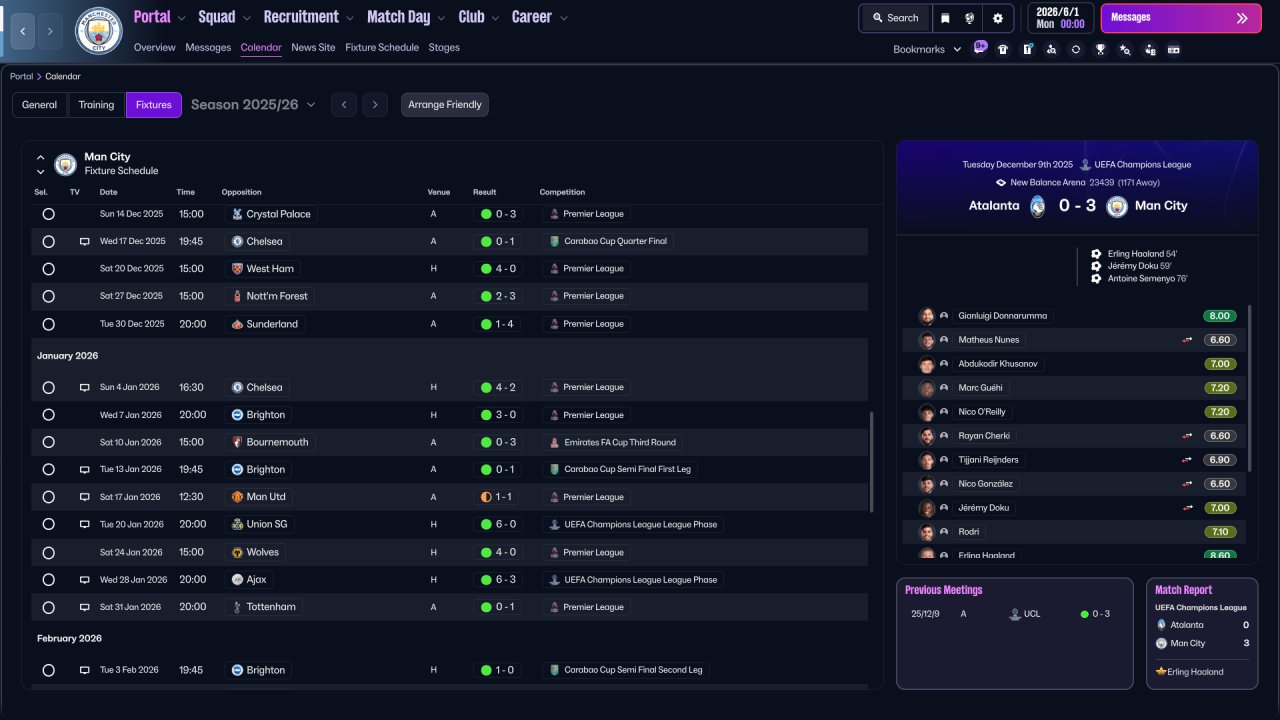Click the purple Messages continue button

pos(1181,18)
